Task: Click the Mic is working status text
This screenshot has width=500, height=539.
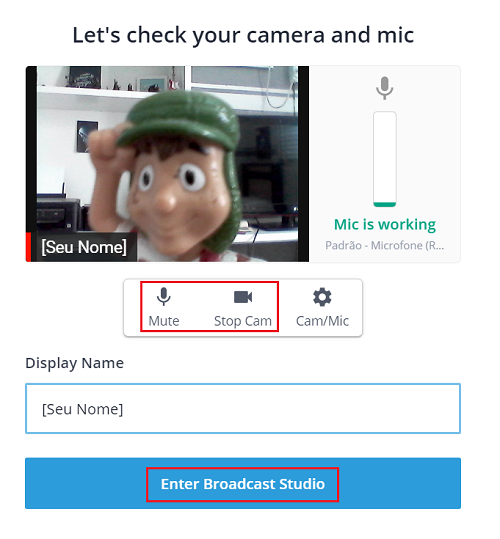Action: [x=385, y=224]
